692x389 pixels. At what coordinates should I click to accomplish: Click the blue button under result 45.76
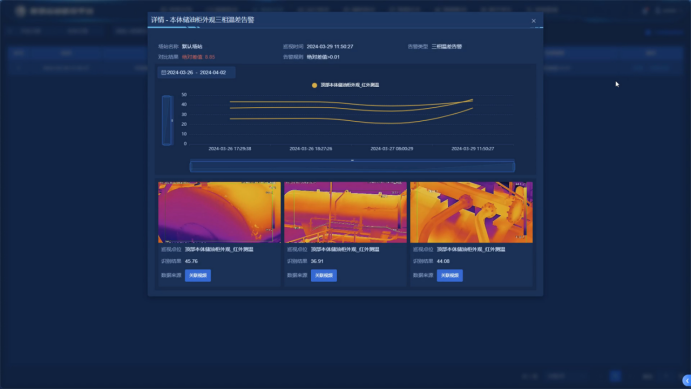pyautogui.click(x=198, y=276)
